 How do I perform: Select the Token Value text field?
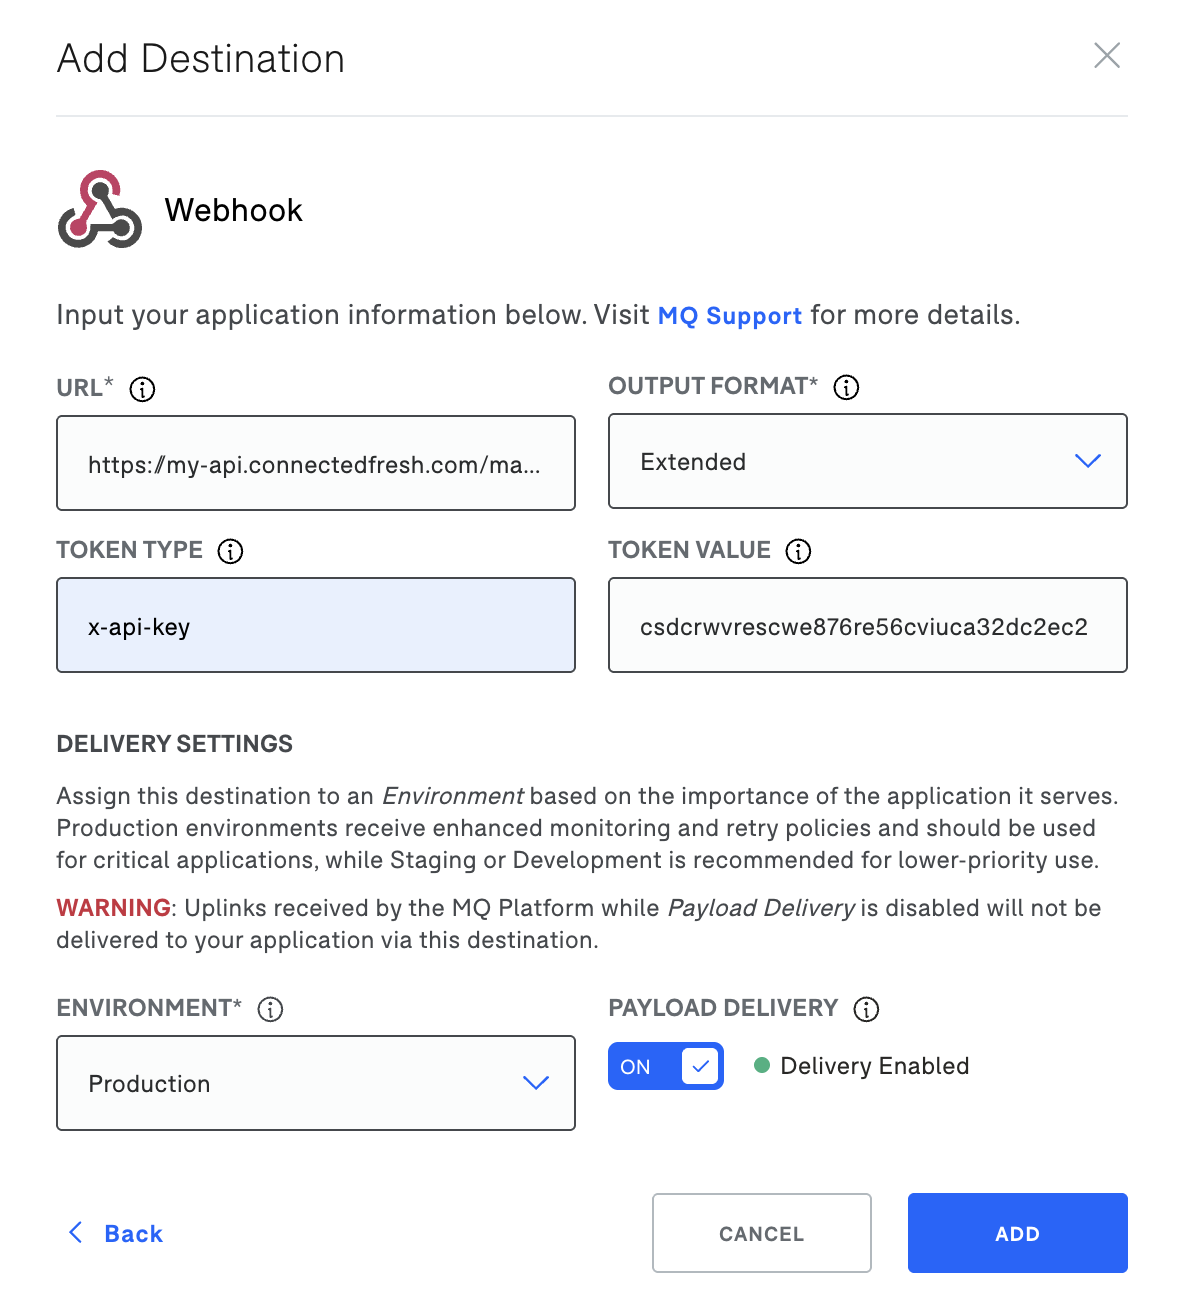click(x=866, y=626)
